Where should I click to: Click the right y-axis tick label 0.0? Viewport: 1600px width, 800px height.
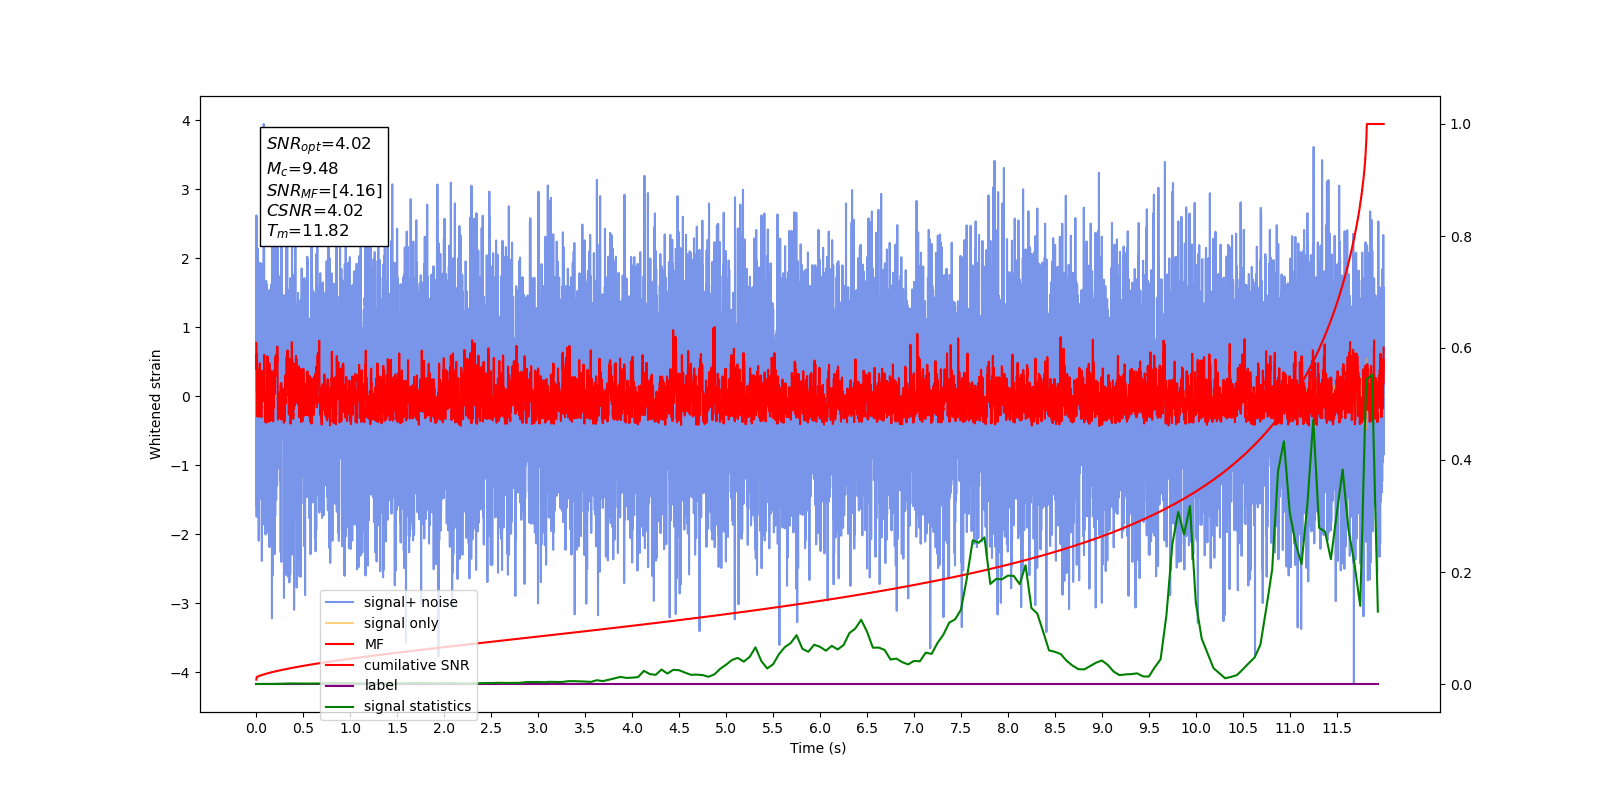pyautogui.click(x=1461, y=685)
